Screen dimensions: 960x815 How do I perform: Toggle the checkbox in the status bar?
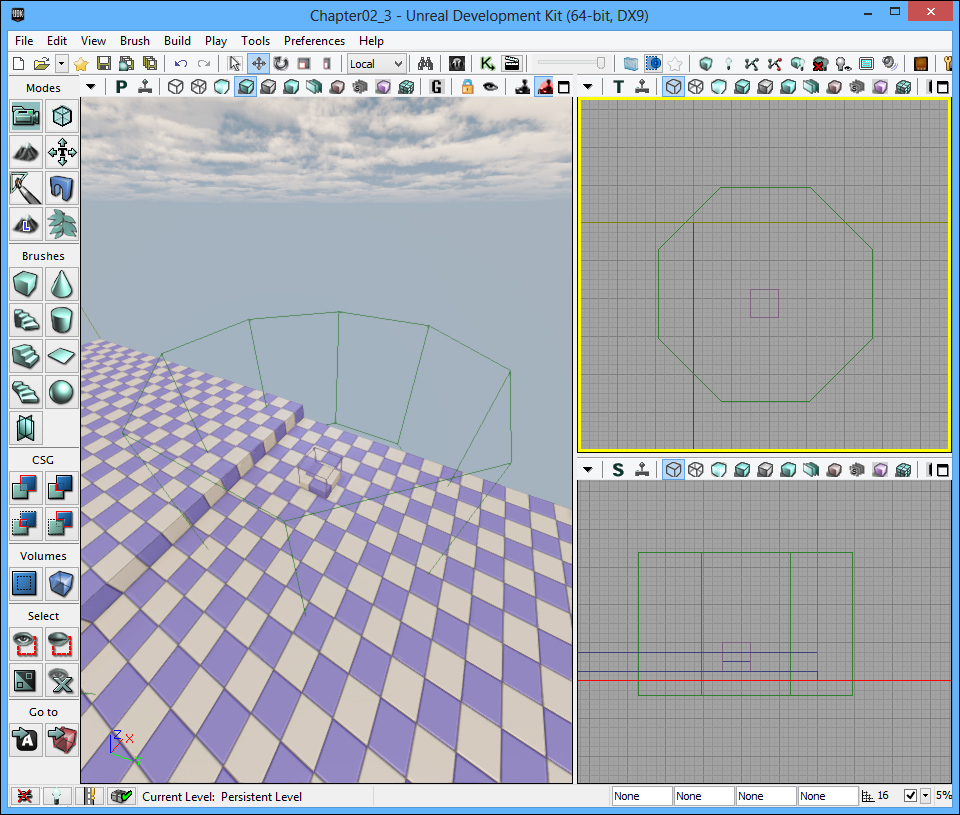tap(910, 796)
